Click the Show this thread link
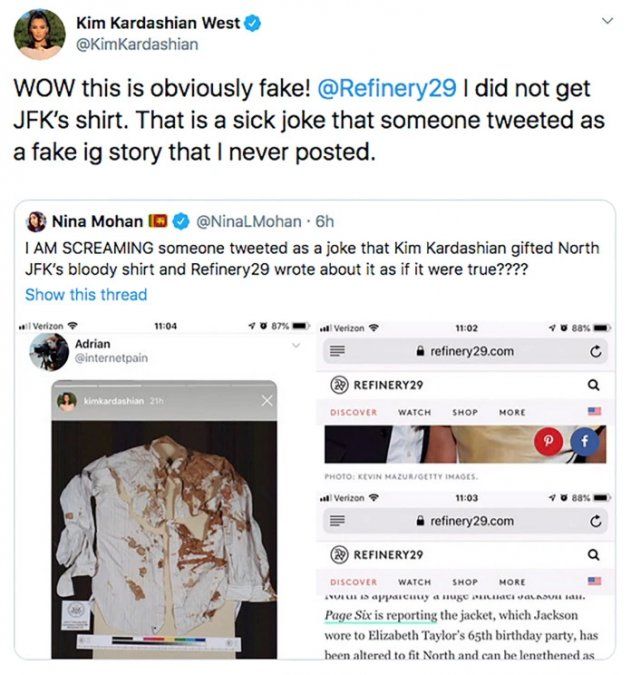 point(86,294)
